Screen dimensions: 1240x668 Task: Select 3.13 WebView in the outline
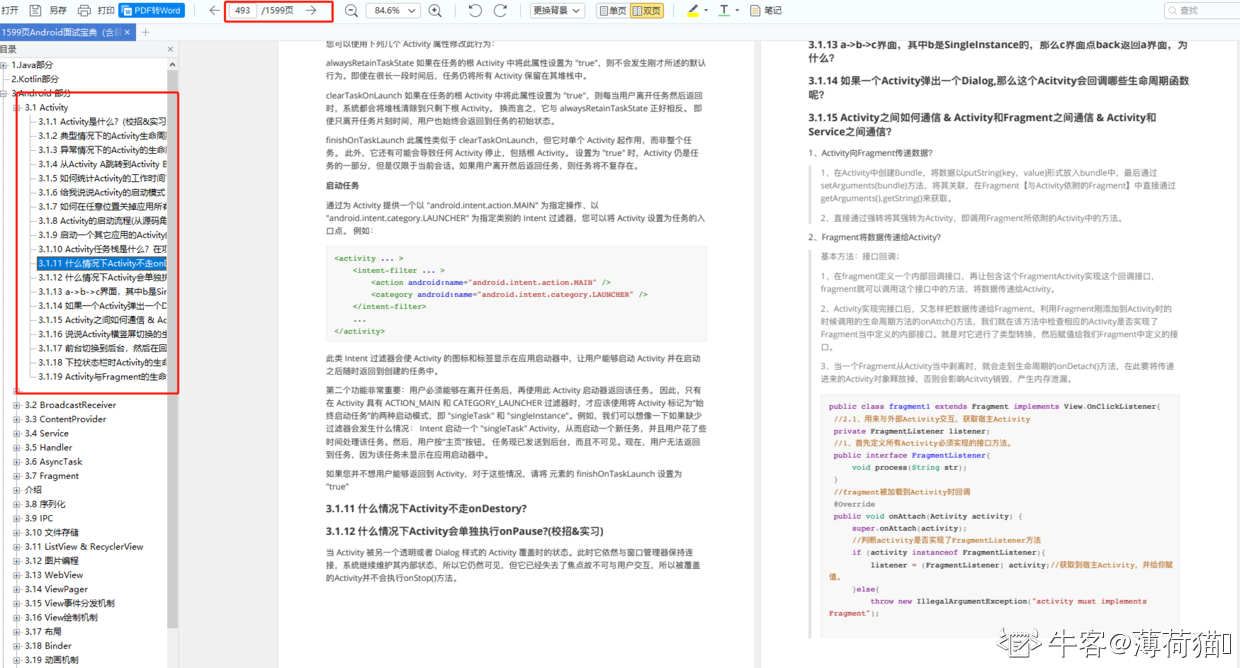pos(54,575)
